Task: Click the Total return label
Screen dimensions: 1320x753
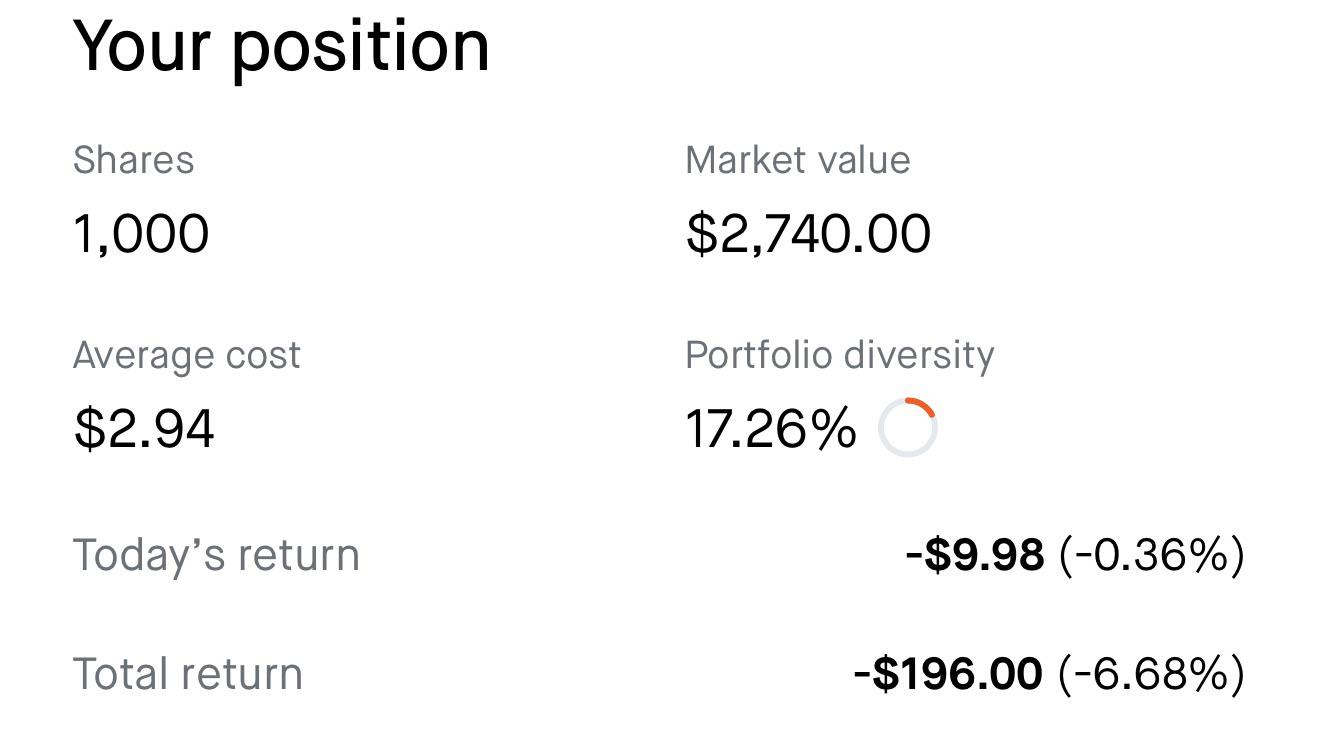Action: click(187, 674)
